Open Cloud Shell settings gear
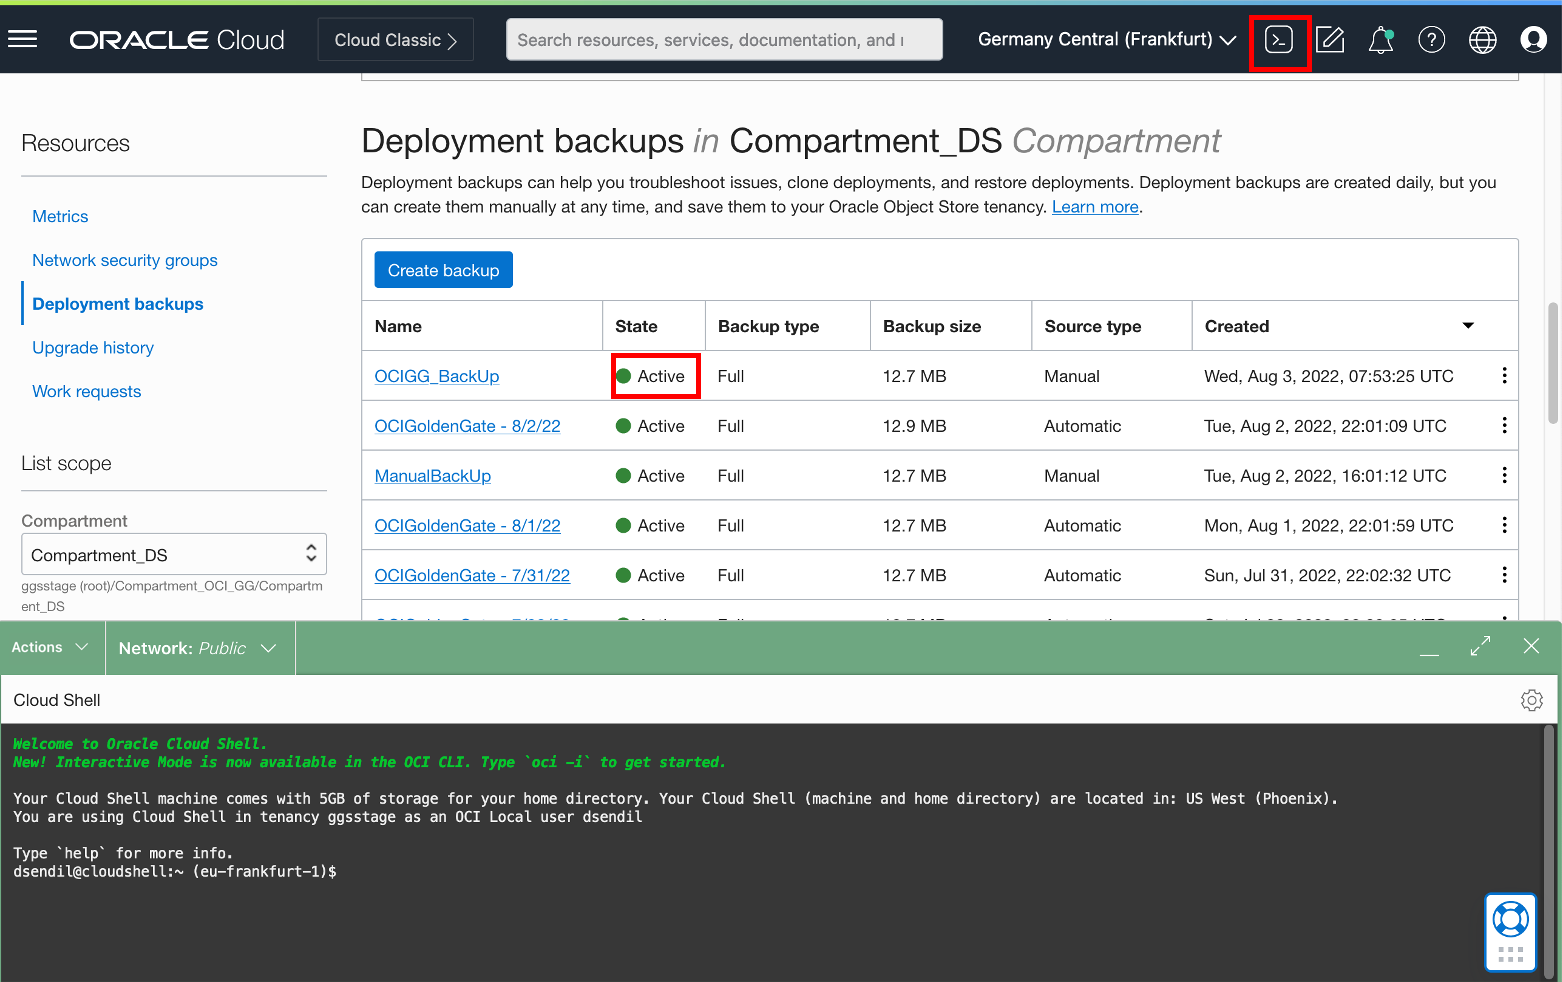The width and height of the screenshot is (1562, 982). pos(1531,700)
